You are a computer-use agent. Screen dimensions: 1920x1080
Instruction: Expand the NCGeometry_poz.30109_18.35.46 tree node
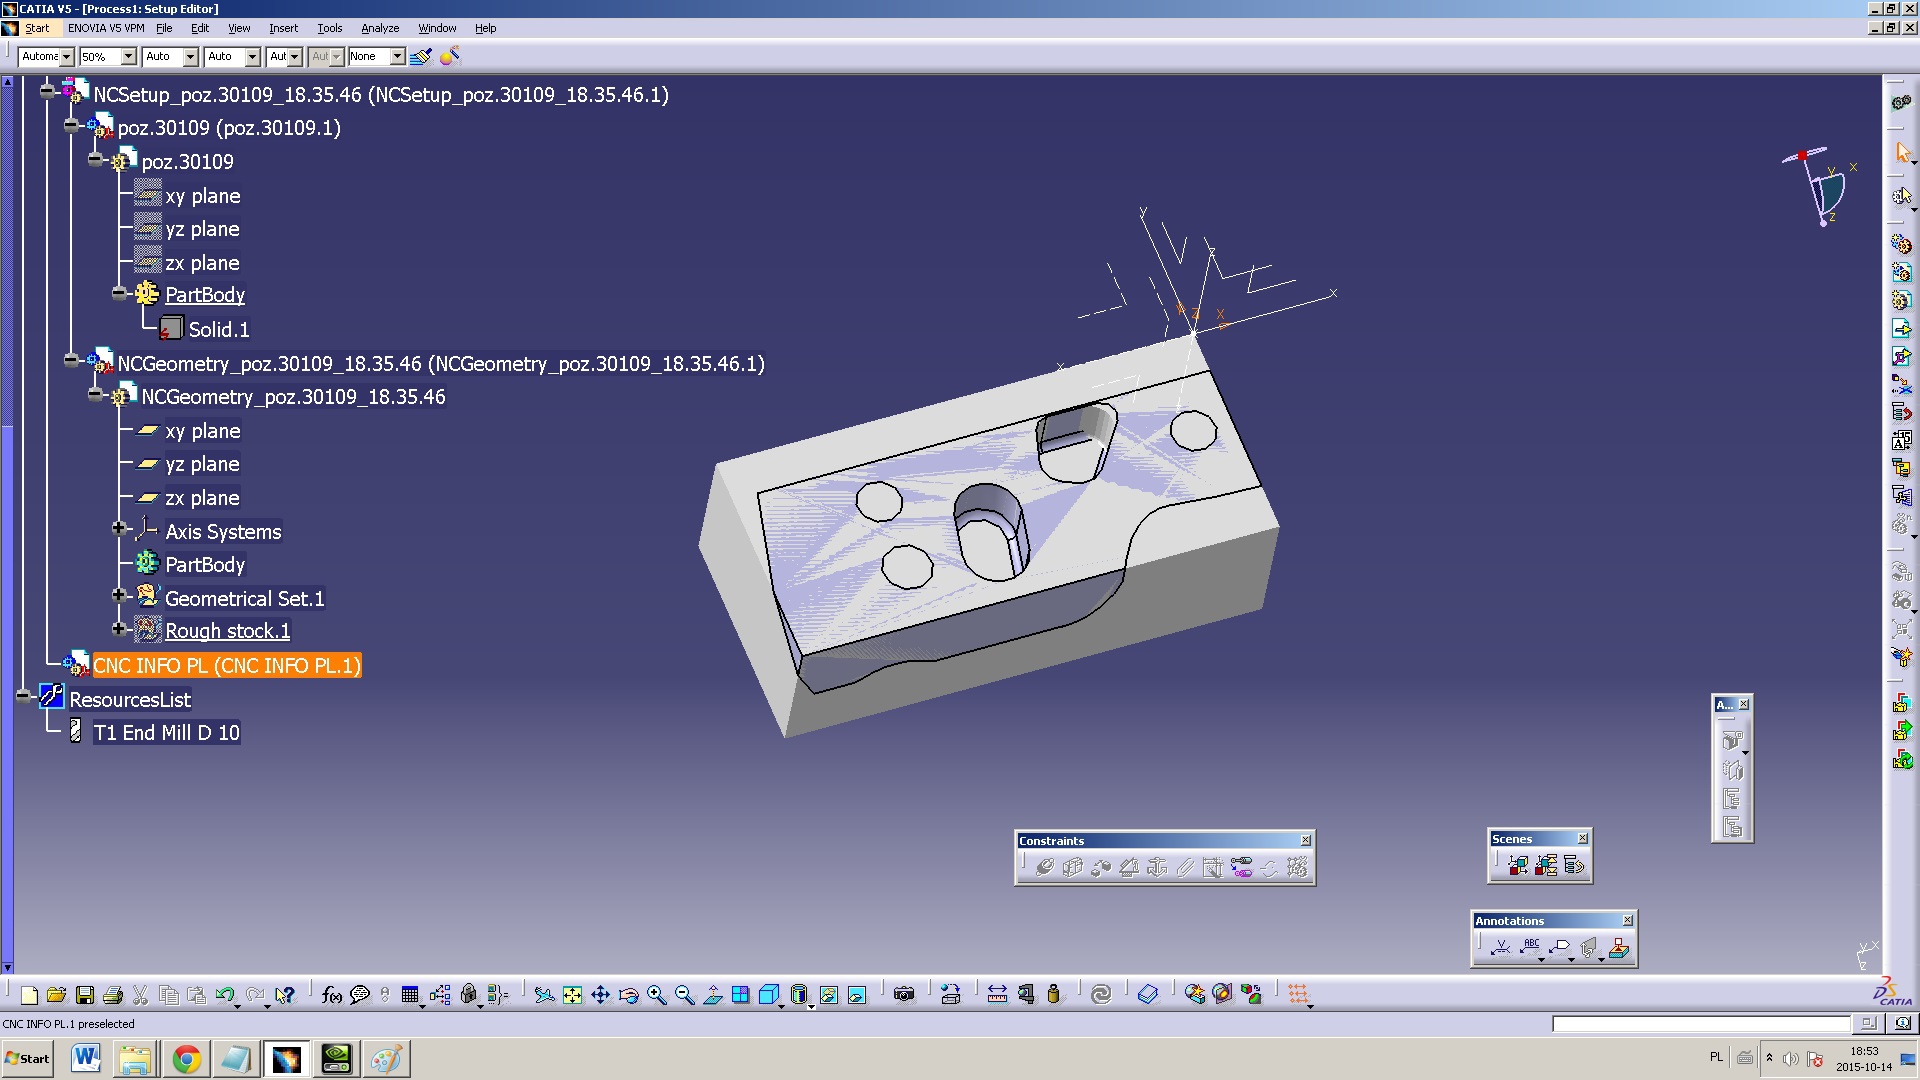point(75,363)
